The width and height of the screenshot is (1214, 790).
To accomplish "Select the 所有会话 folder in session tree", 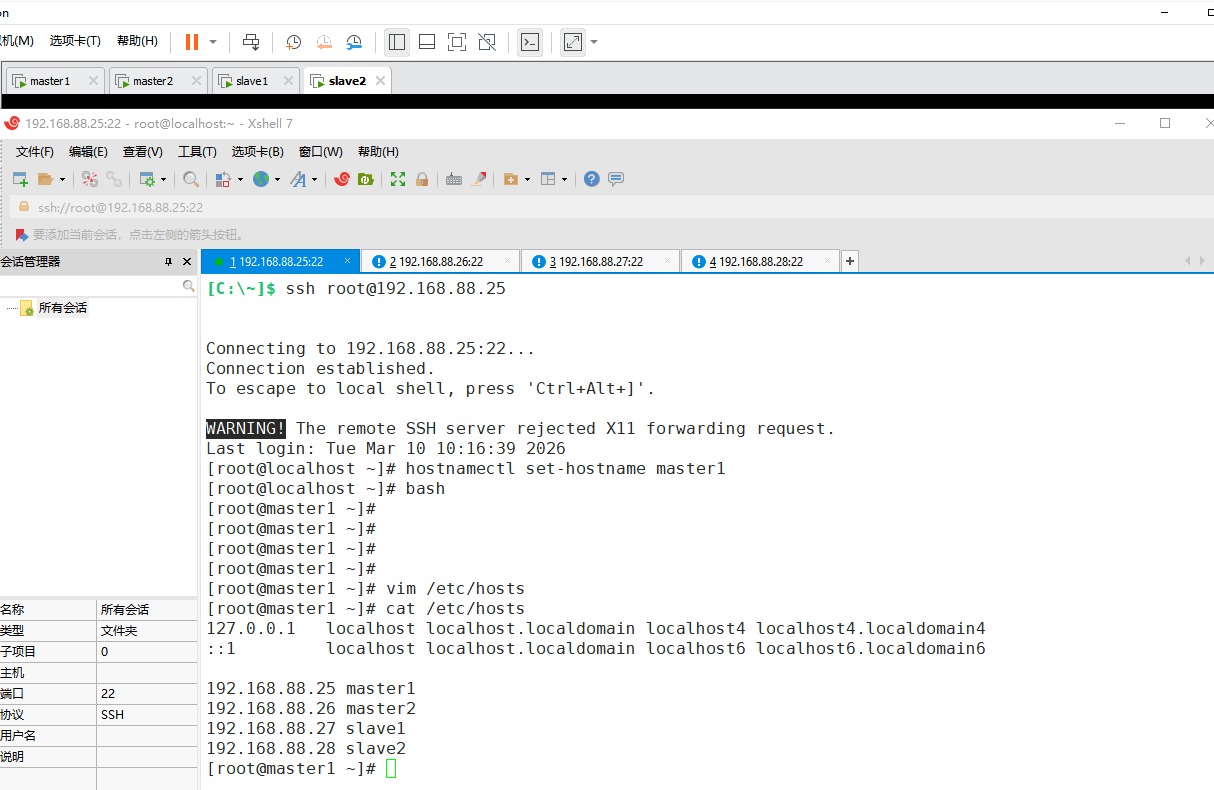I will point(62,308).
